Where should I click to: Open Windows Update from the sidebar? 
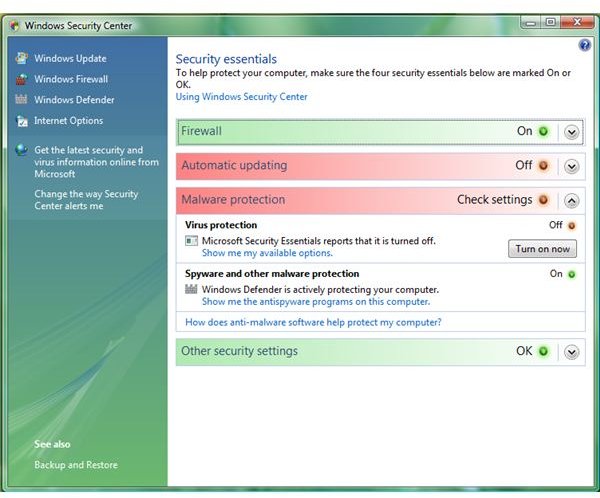click(x=70, y=59)
